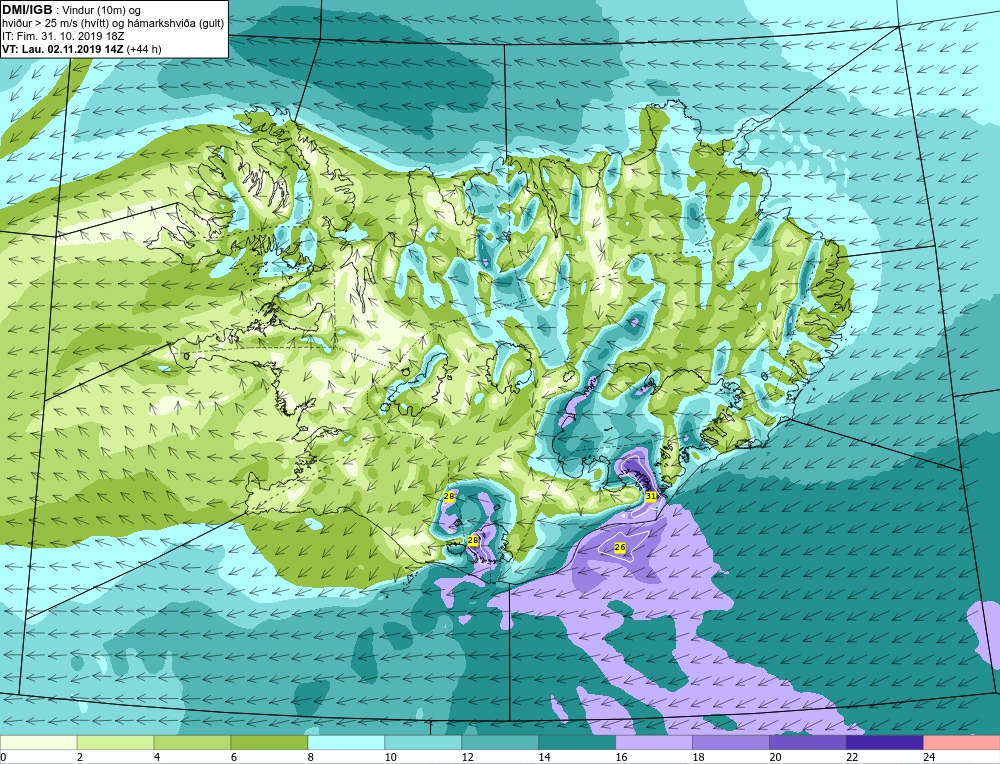This screenshot has height=764, width=1000.
Task: Click the legend value 24
Action: coord(928,757)
